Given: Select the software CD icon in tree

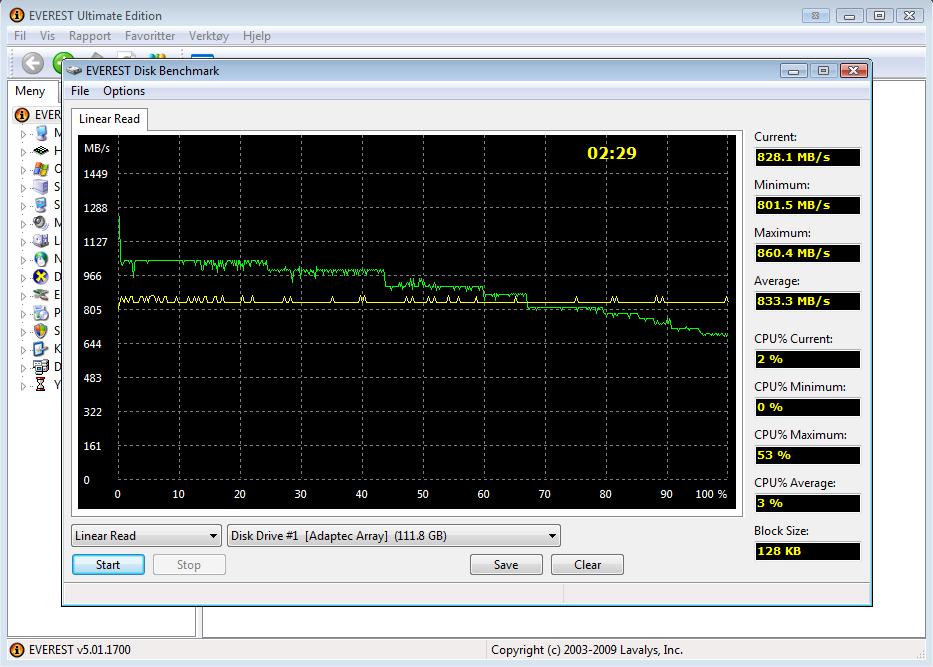Looking at the screenshot, I should pos(40,313).
